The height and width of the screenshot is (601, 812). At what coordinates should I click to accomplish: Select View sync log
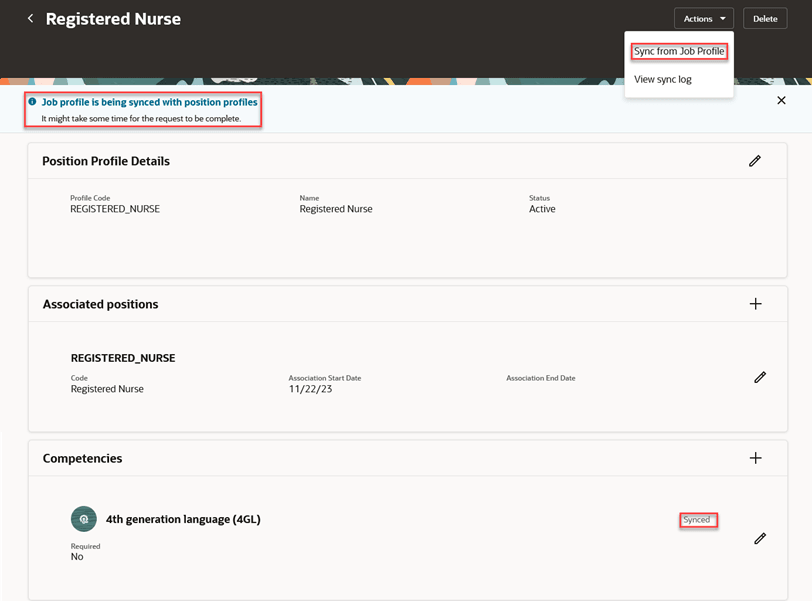(x=662, y=78)
